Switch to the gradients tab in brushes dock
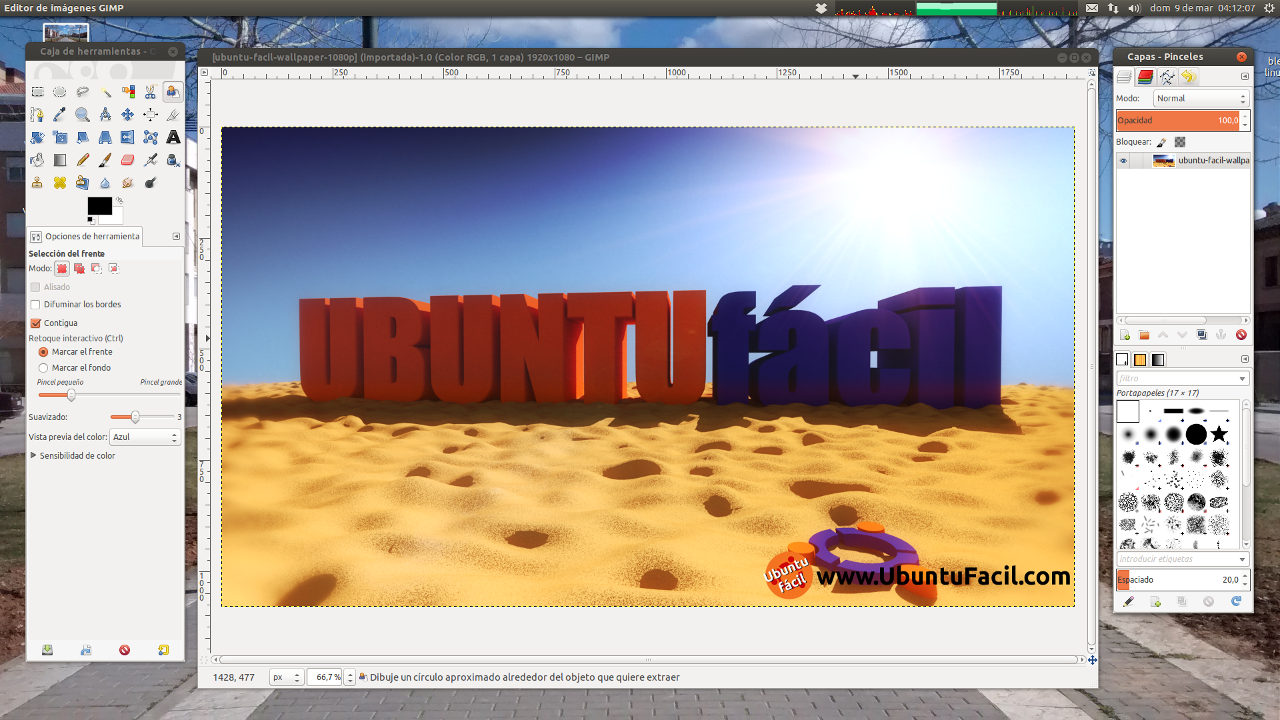The height and width of the screenshot is (720, 1280). coord(1158,360)
